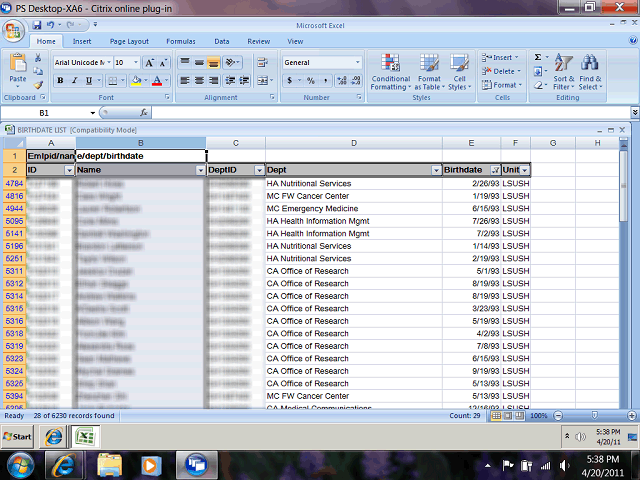Toggle Italic formatting
640x480 pixels.
click(x=74, y=80)
